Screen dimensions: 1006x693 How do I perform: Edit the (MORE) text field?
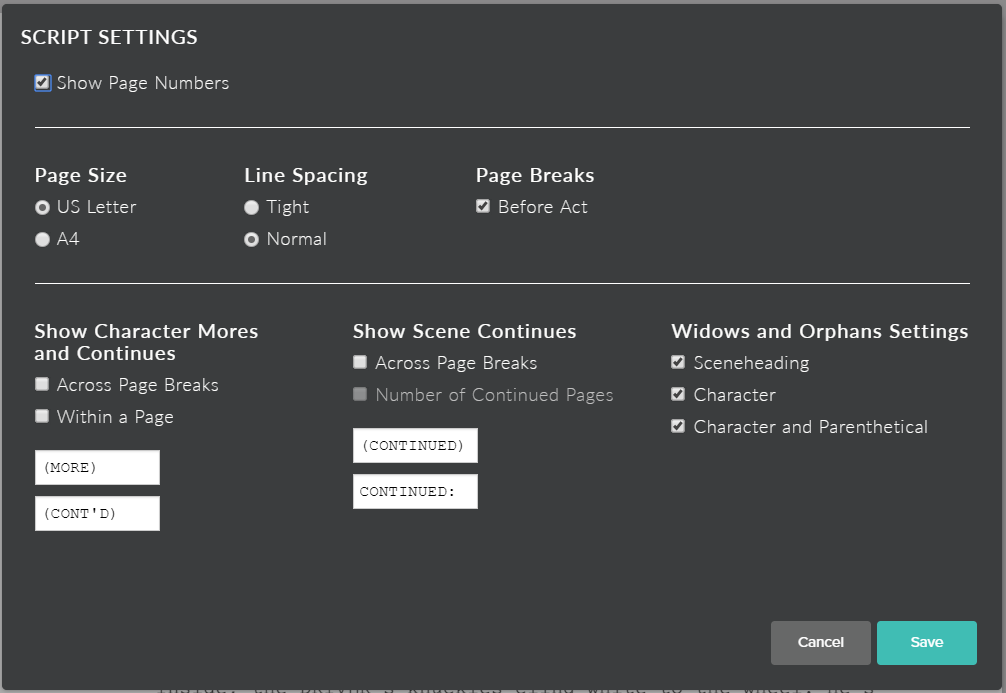tap(98, 467)
